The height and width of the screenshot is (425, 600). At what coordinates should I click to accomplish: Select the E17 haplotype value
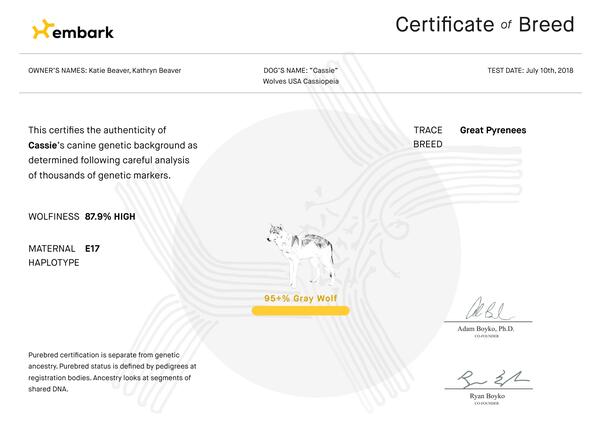(x=93, y=246)
